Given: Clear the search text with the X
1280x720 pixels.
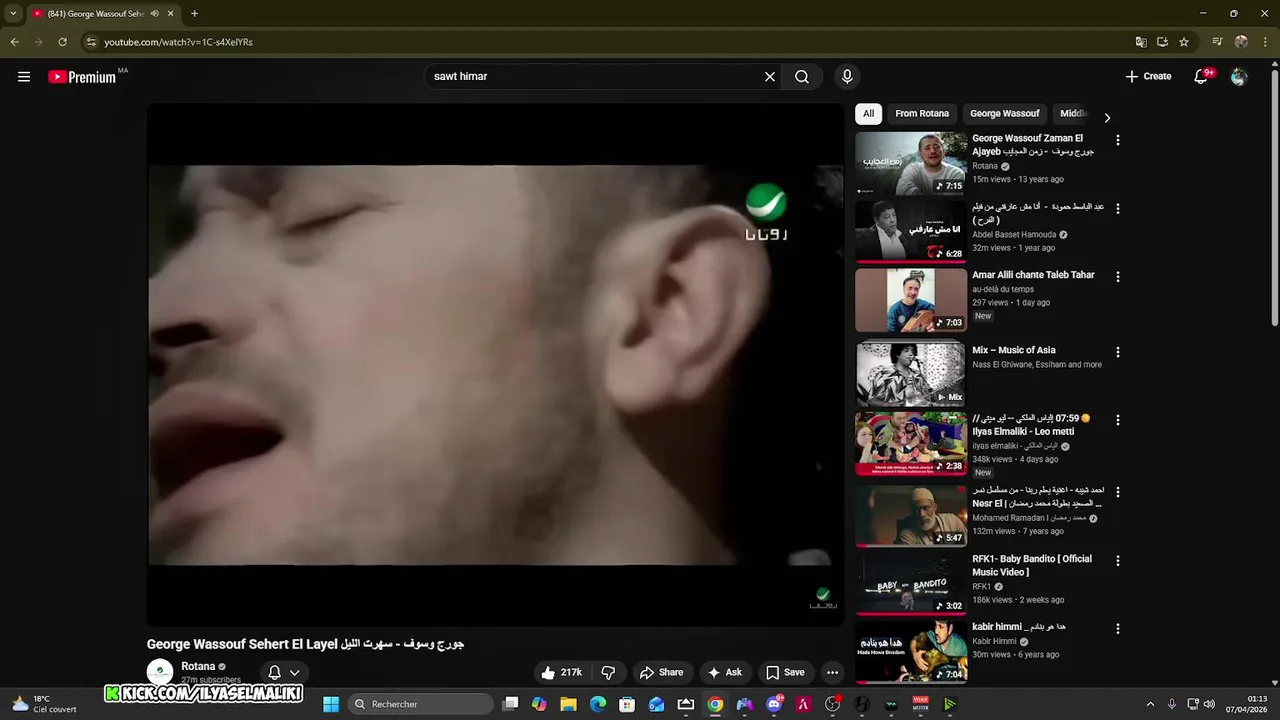Looking at the screenshot, I should point(770,77).
